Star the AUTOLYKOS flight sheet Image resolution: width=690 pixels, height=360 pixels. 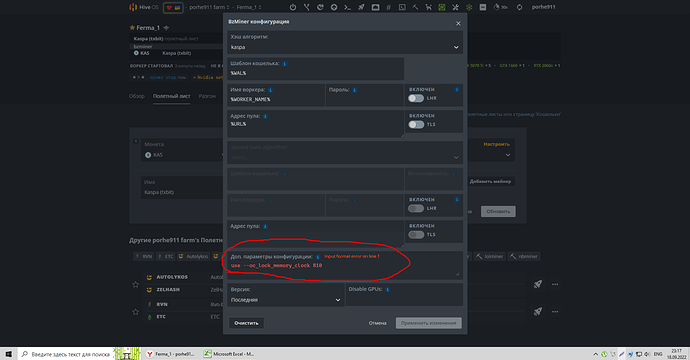click(x=136, y=284)
